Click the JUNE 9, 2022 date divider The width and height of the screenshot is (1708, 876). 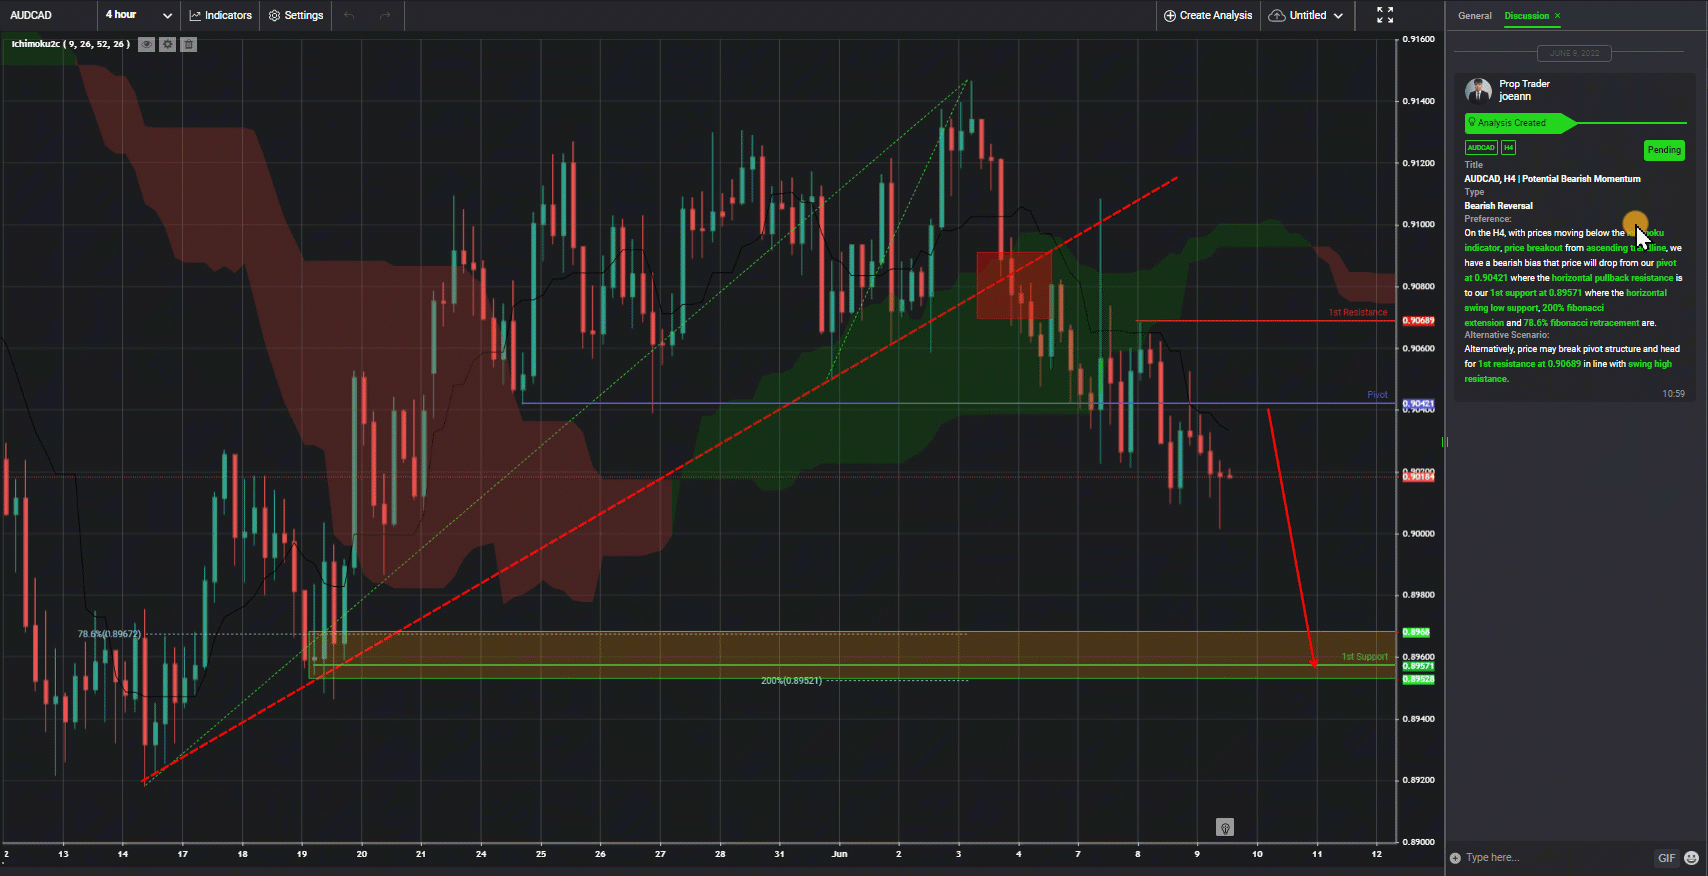[1574, 53]
